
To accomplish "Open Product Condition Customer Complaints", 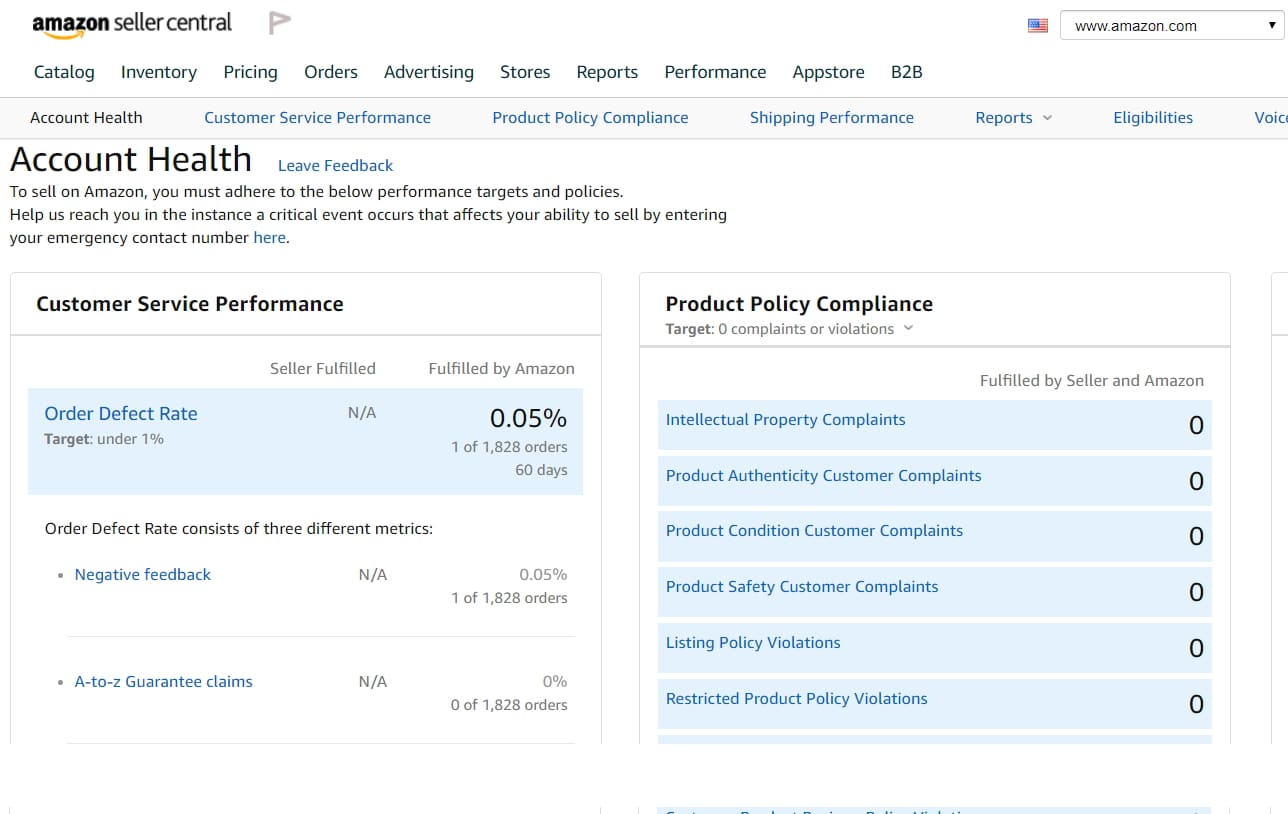I will click(x=814, y=531).
